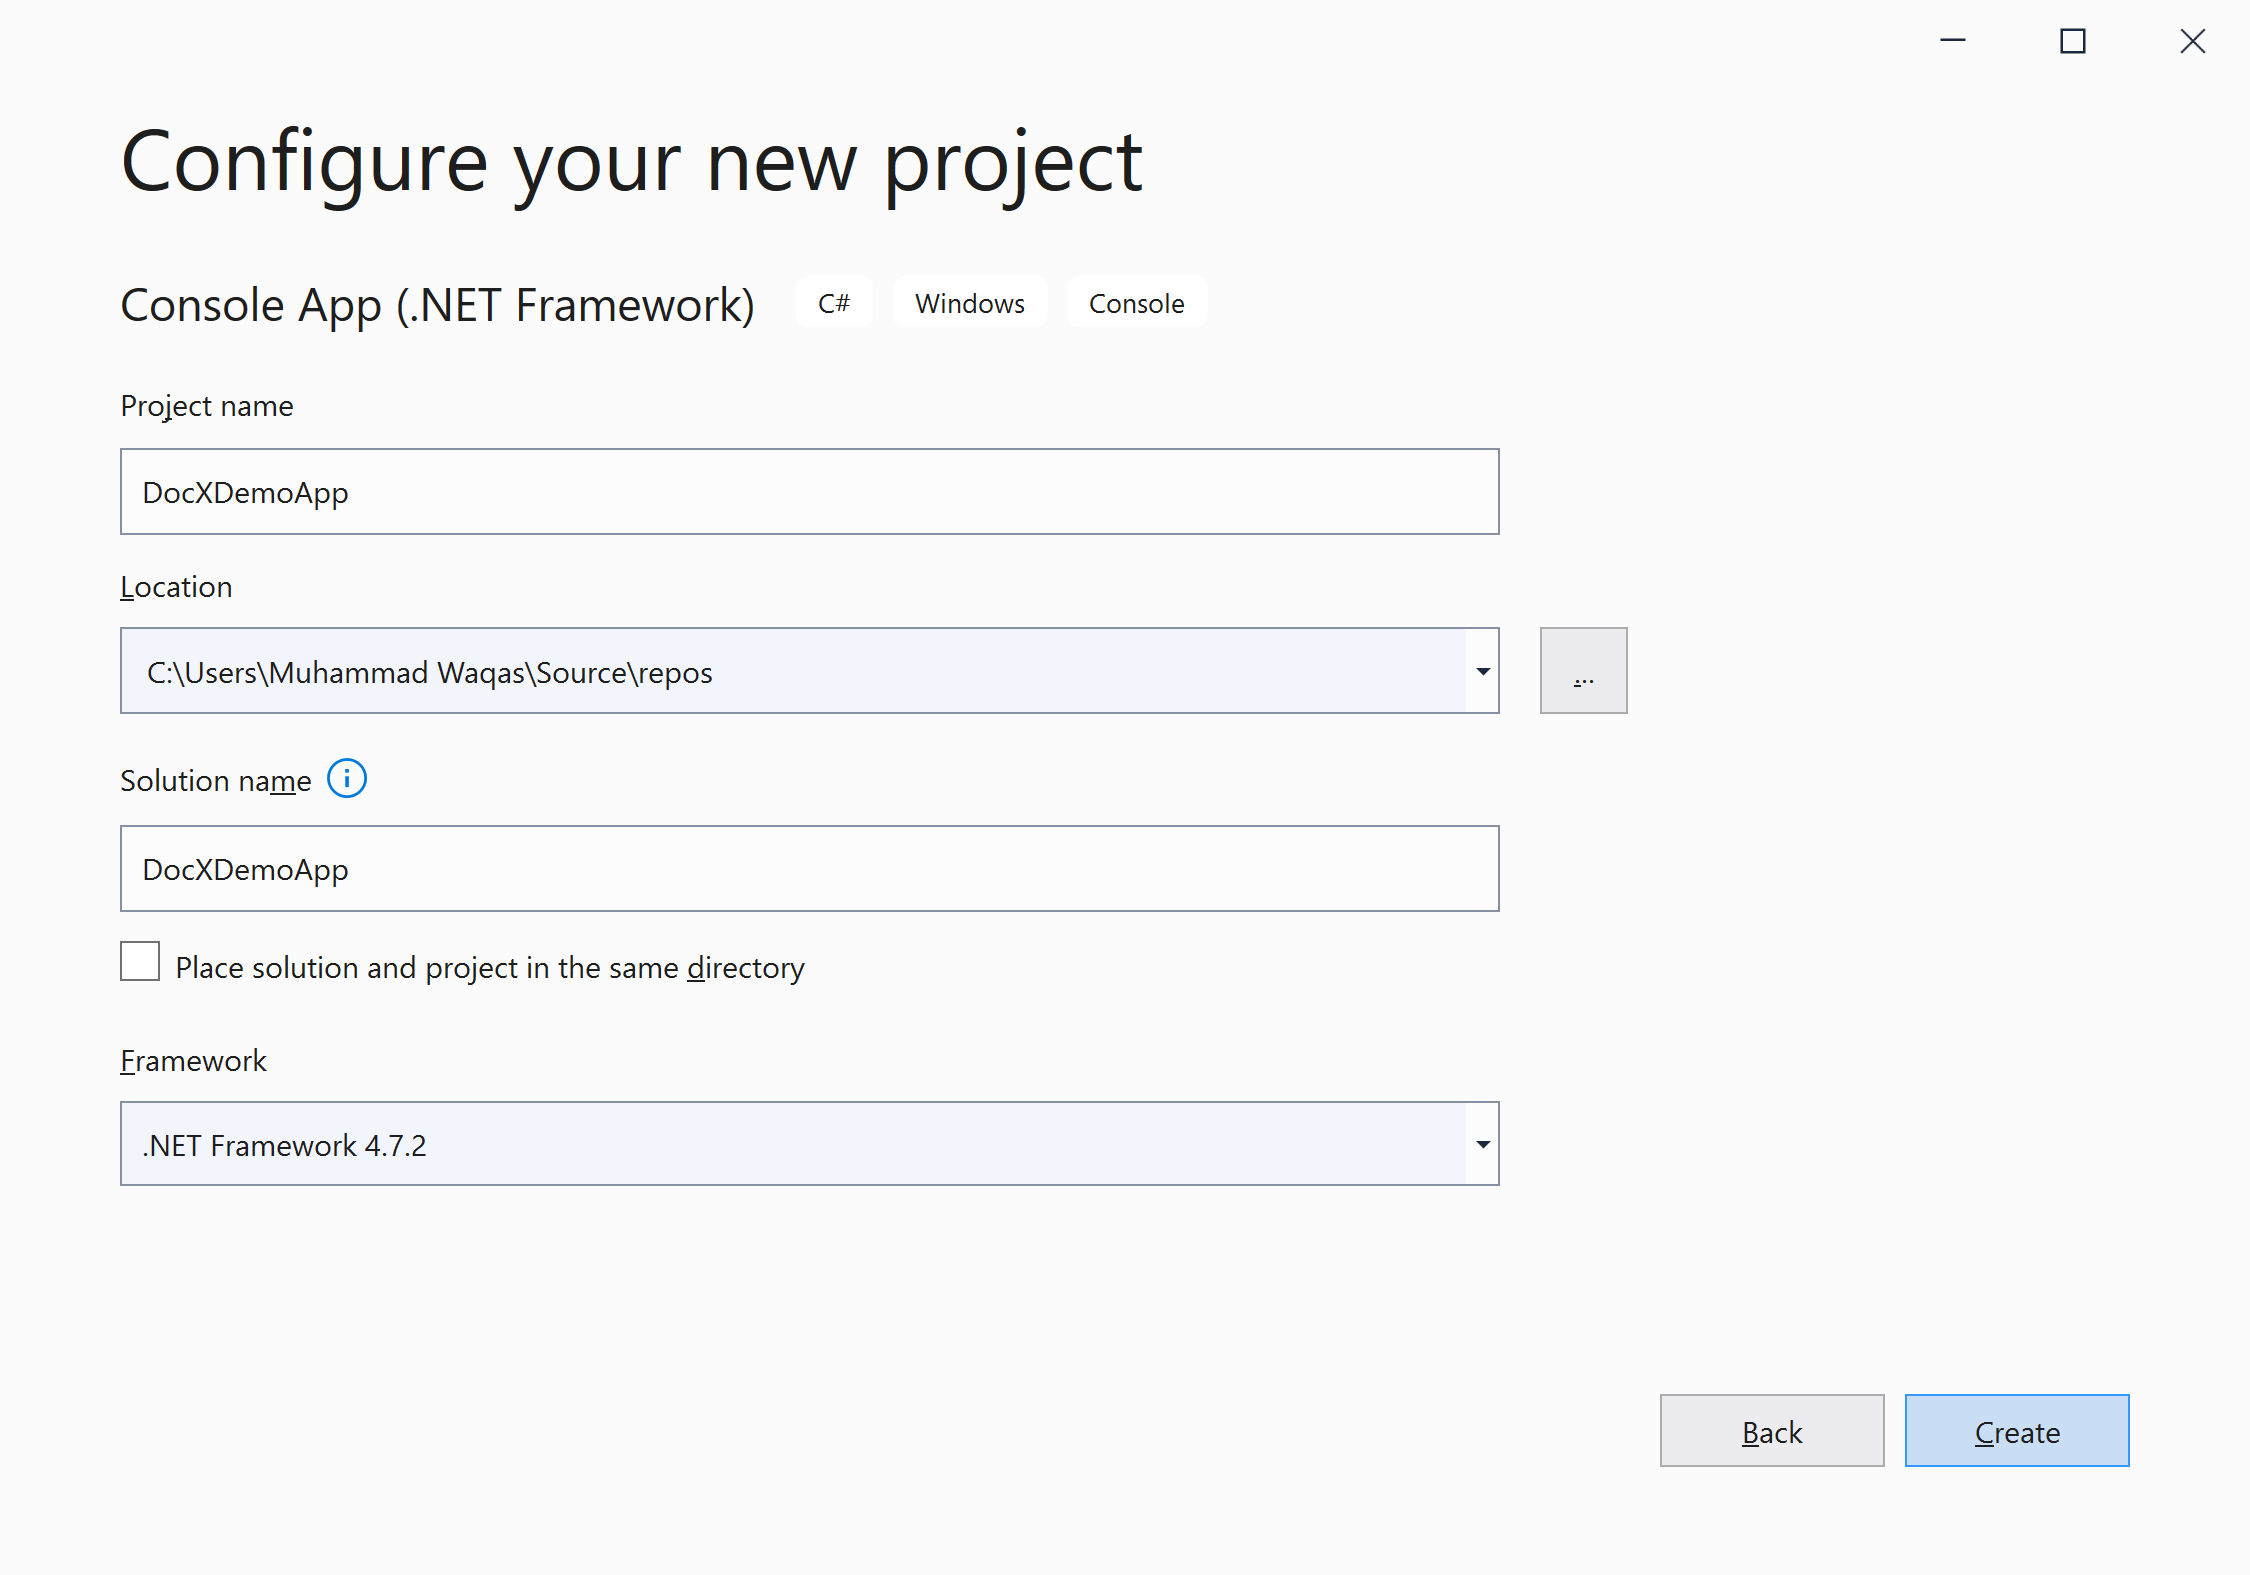Click the 'Place solution and project' label text
This screenshot has height=1575, width=2250.
click(489, 968)
